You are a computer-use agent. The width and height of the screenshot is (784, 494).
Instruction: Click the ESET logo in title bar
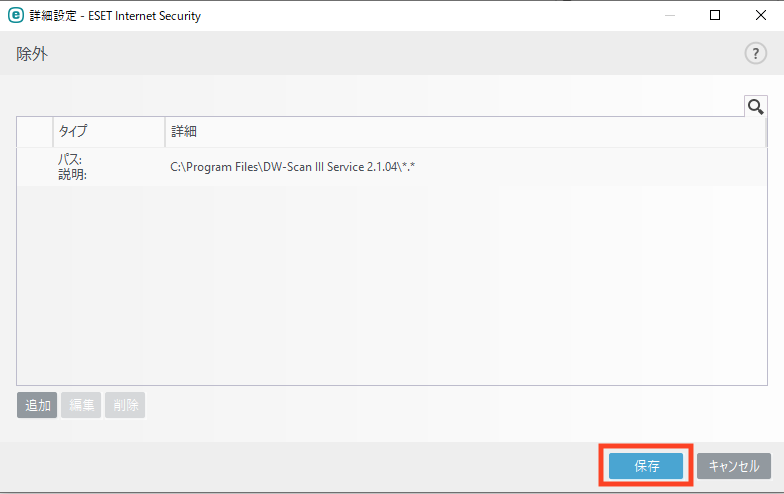point(14,15)
